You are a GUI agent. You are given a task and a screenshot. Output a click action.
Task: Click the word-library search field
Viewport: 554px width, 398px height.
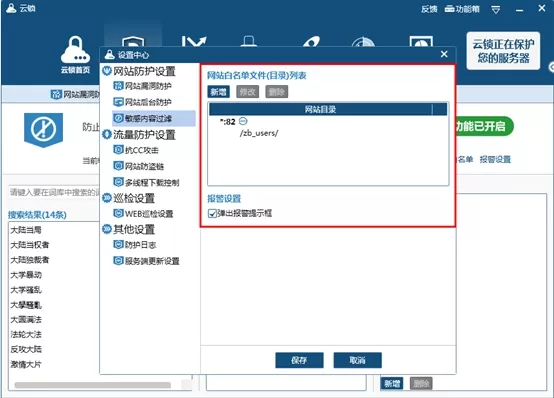[x=54, y=192]
